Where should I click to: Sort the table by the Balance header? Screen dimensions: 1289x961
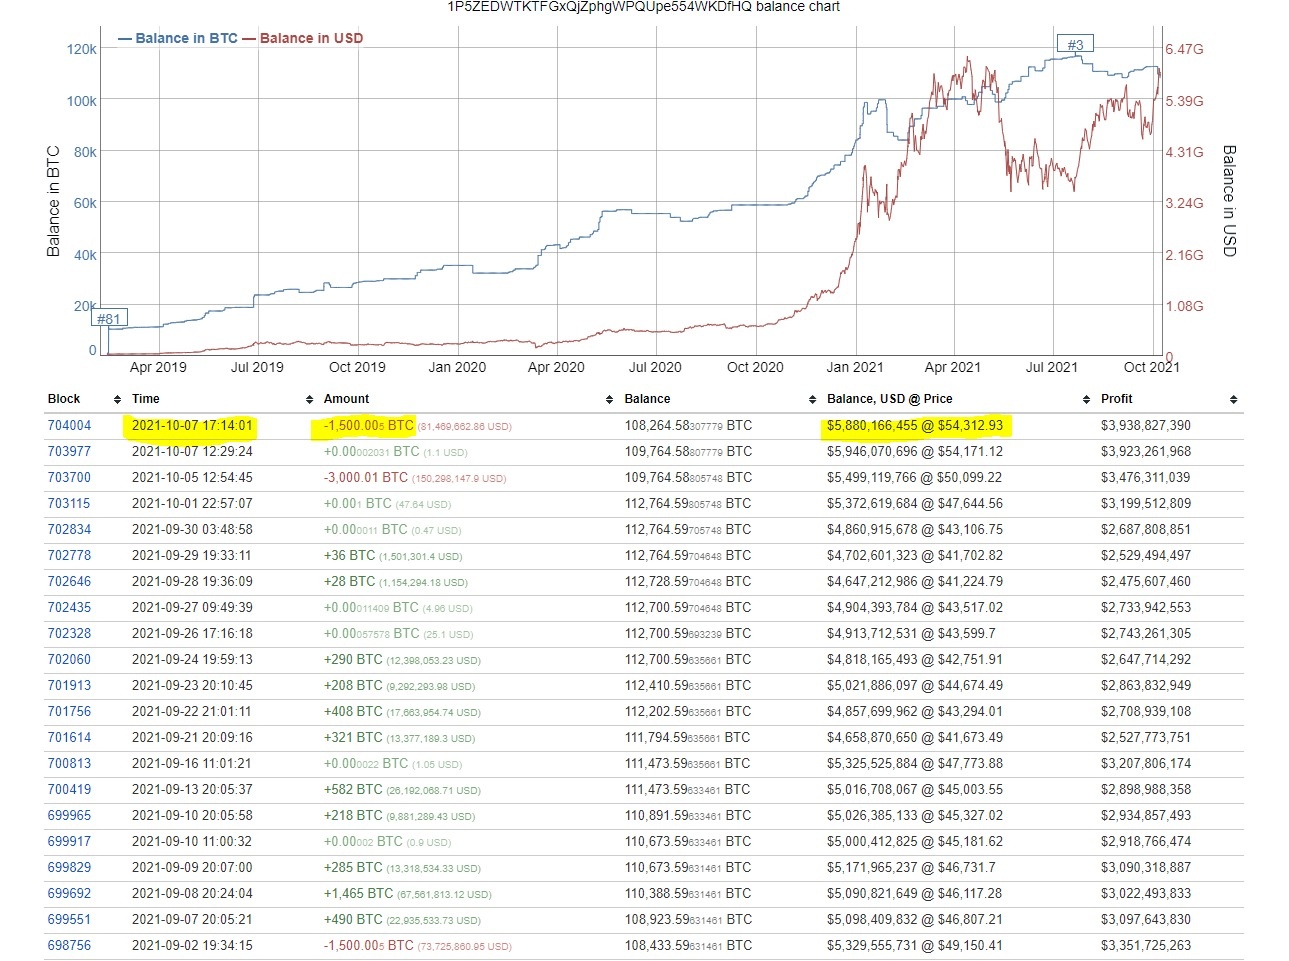point(647,398)
